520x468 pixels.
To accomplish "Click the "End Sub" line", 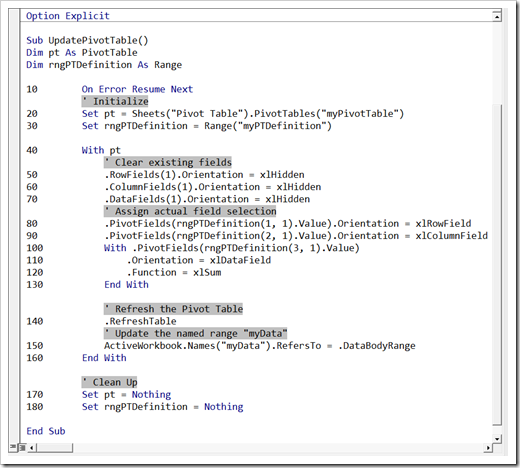I will tap(46, 431).
